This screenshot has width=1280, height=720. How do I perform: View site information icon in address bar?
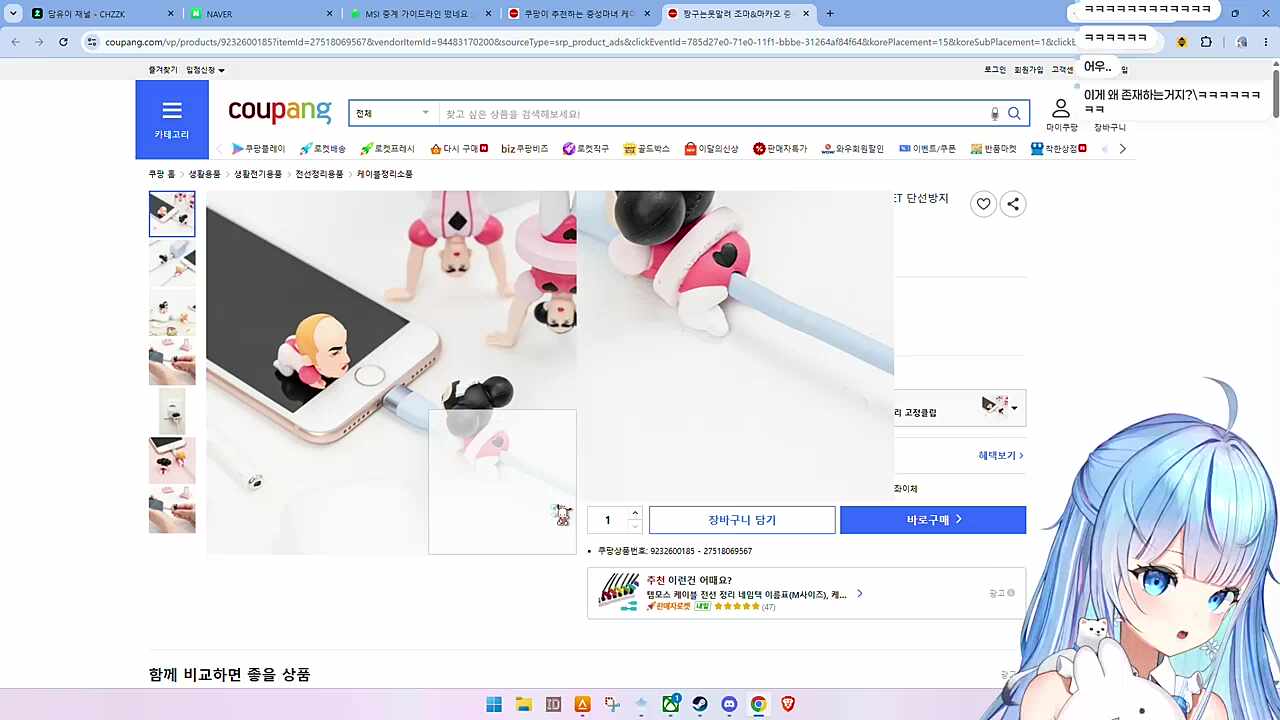(x=92, y=42)
